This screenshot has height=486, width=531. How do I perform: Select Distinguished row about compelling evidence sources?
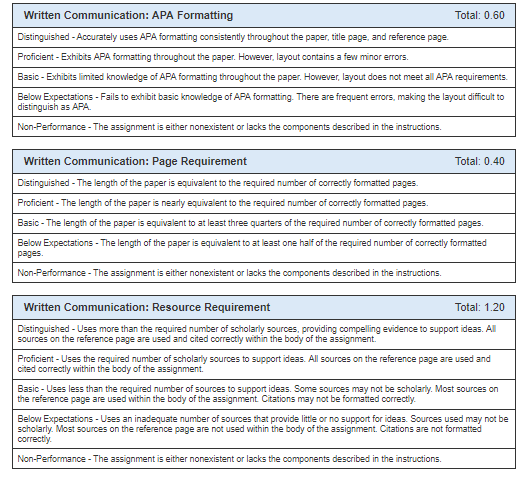(264, 334)
